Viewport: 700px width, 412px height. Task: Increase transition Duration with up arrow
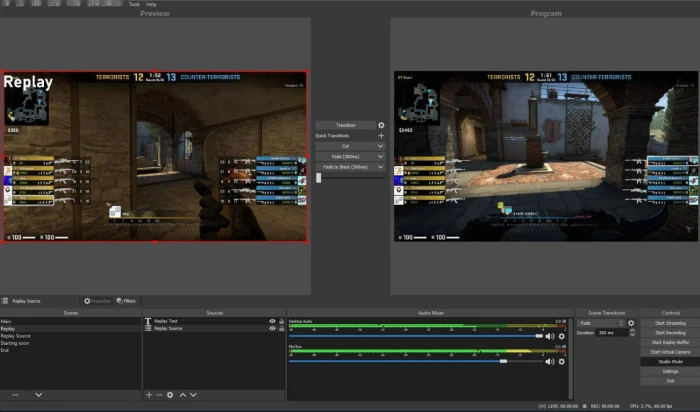click(632, 331)
